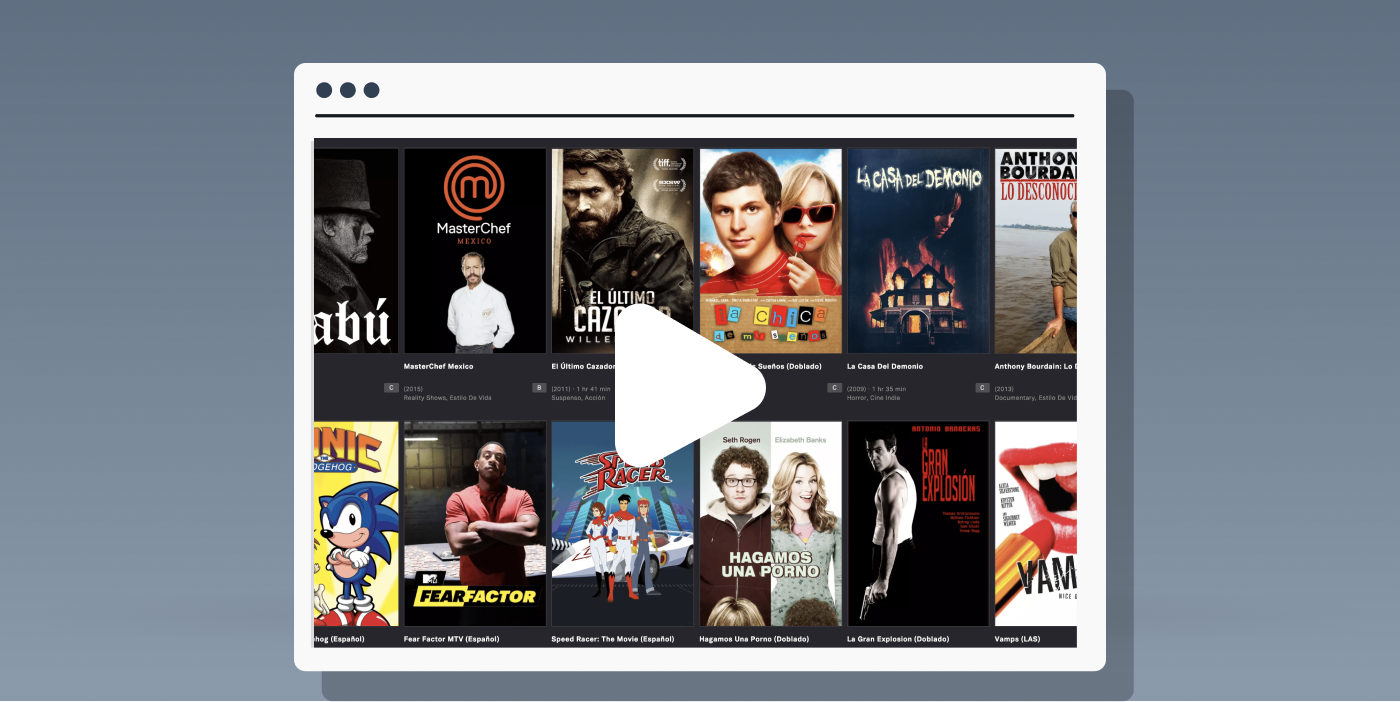Open the La Casa Del Demonio poster
The height and width of the screenshot is (702, 1400).
click(x=917, y=250)
